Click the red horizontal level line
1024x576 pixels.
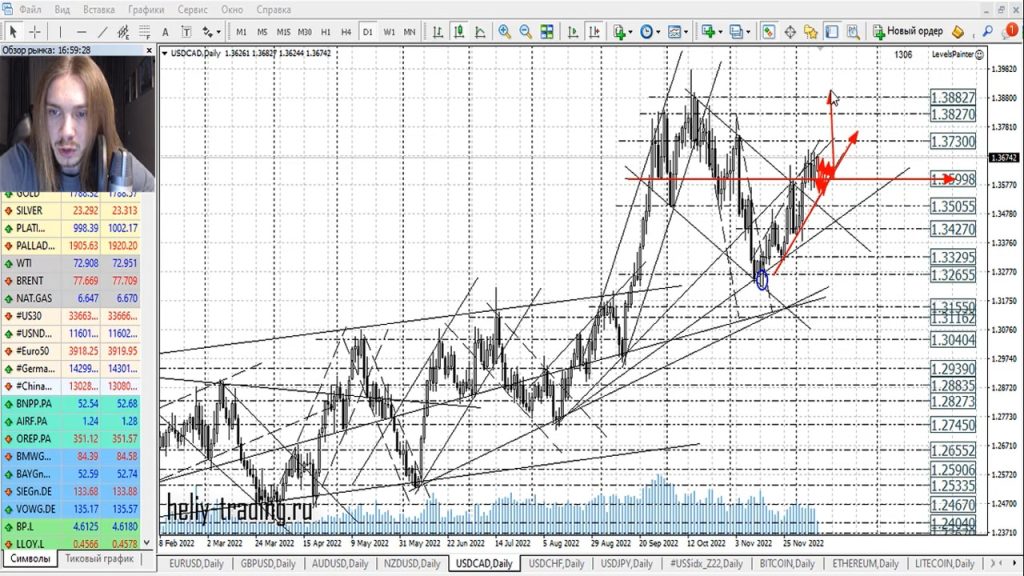[700, 178]
